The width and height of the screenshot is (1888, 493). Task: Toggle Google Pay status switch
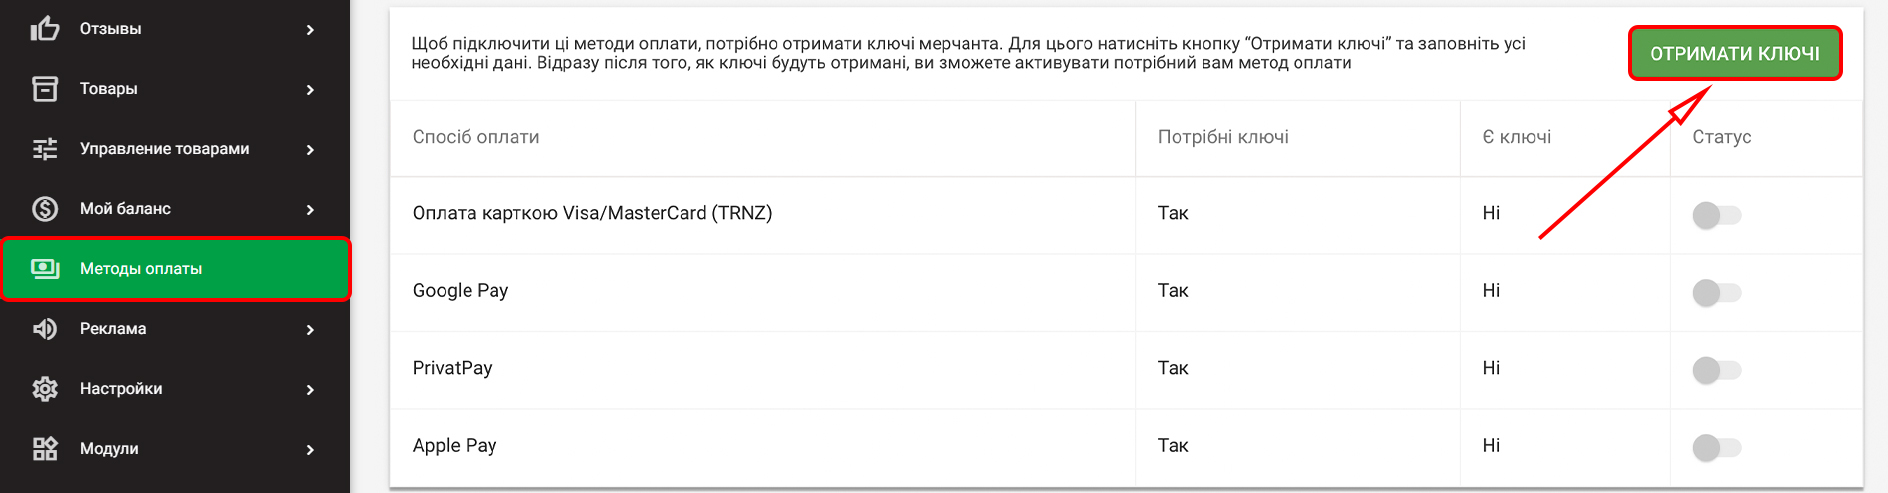click(x=1716, y=293)
